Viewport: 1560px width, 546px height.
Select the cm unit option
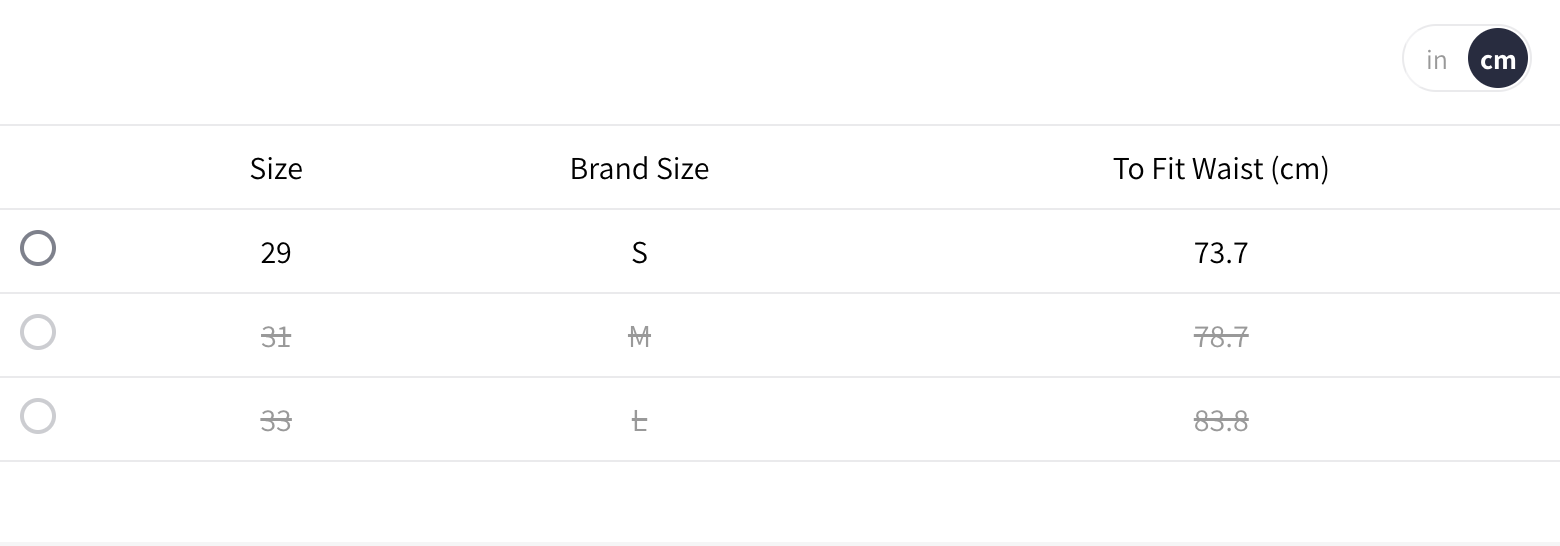1497,60
